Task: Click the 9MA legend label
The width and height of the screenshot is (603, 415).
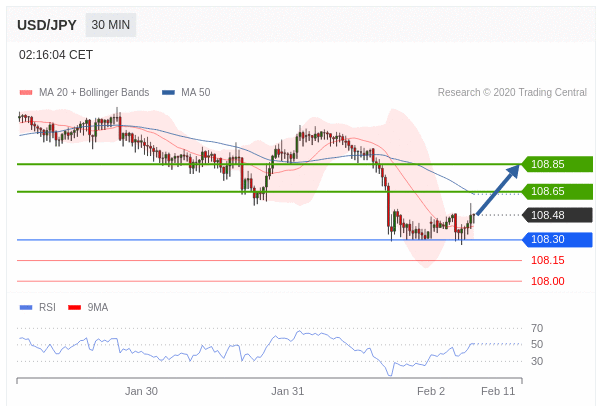Action: pyautogui.click(x=98, y=307)
